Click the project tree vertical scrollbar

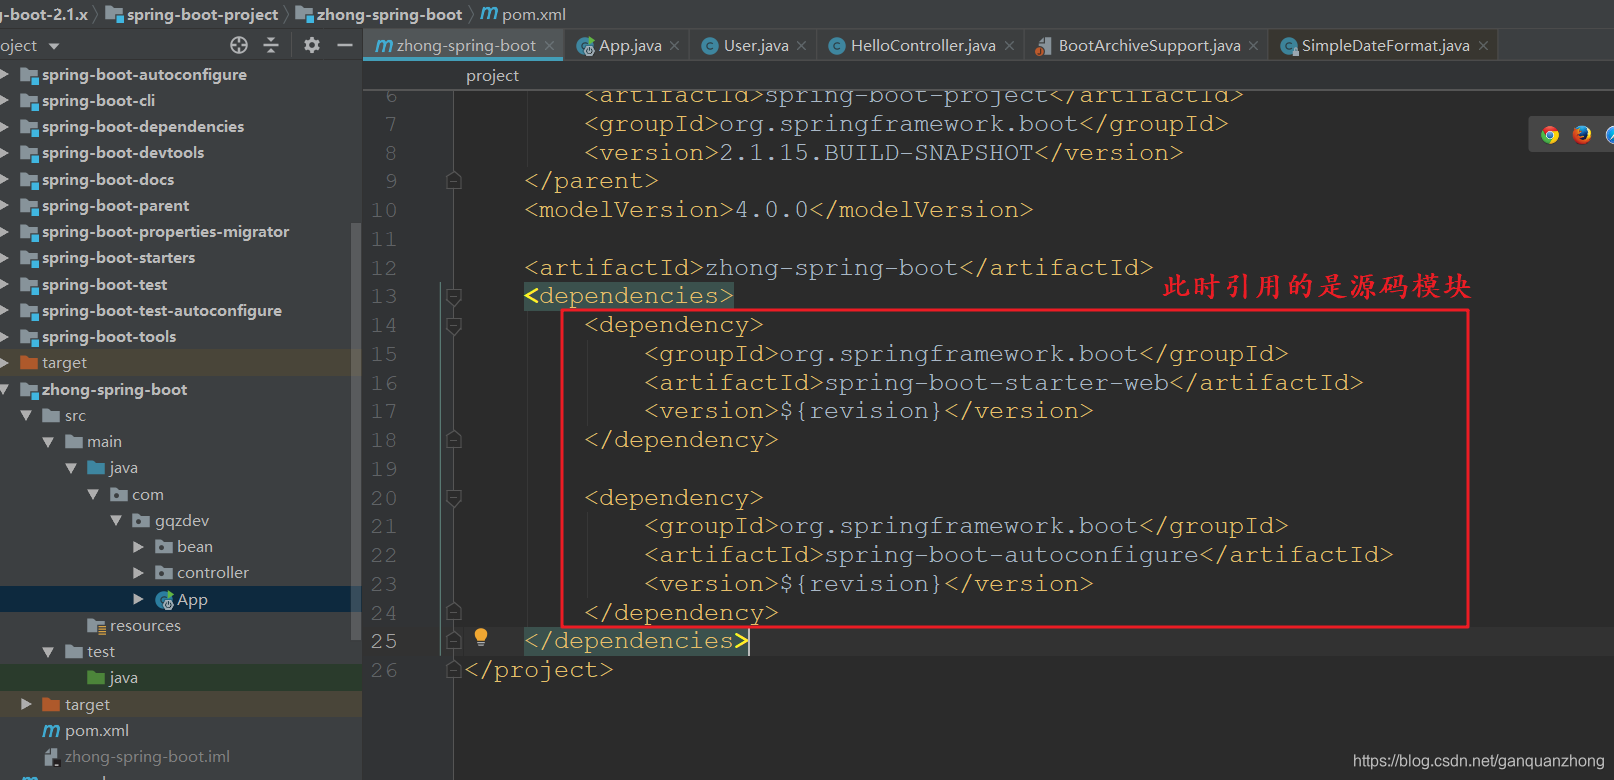(x=356, y=430)
